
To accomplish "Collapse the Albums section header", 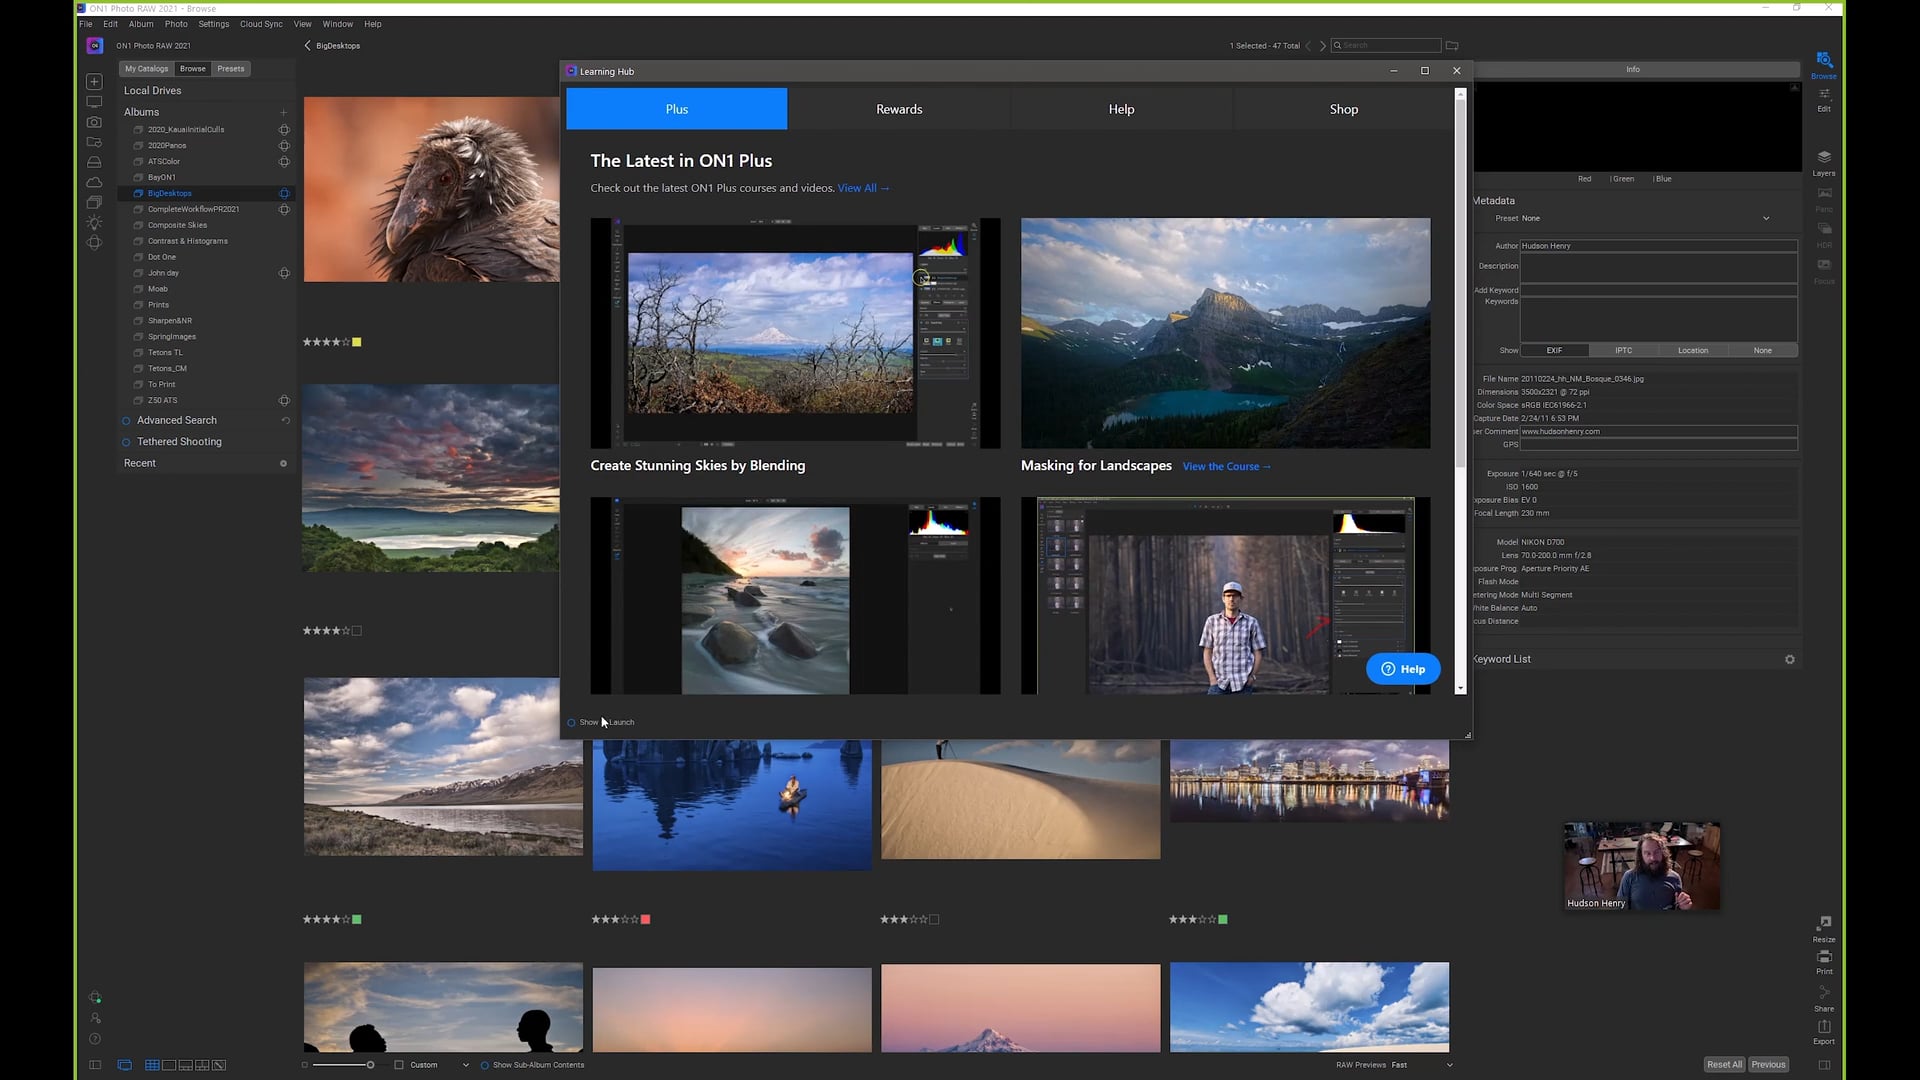I will click(141, 112).
